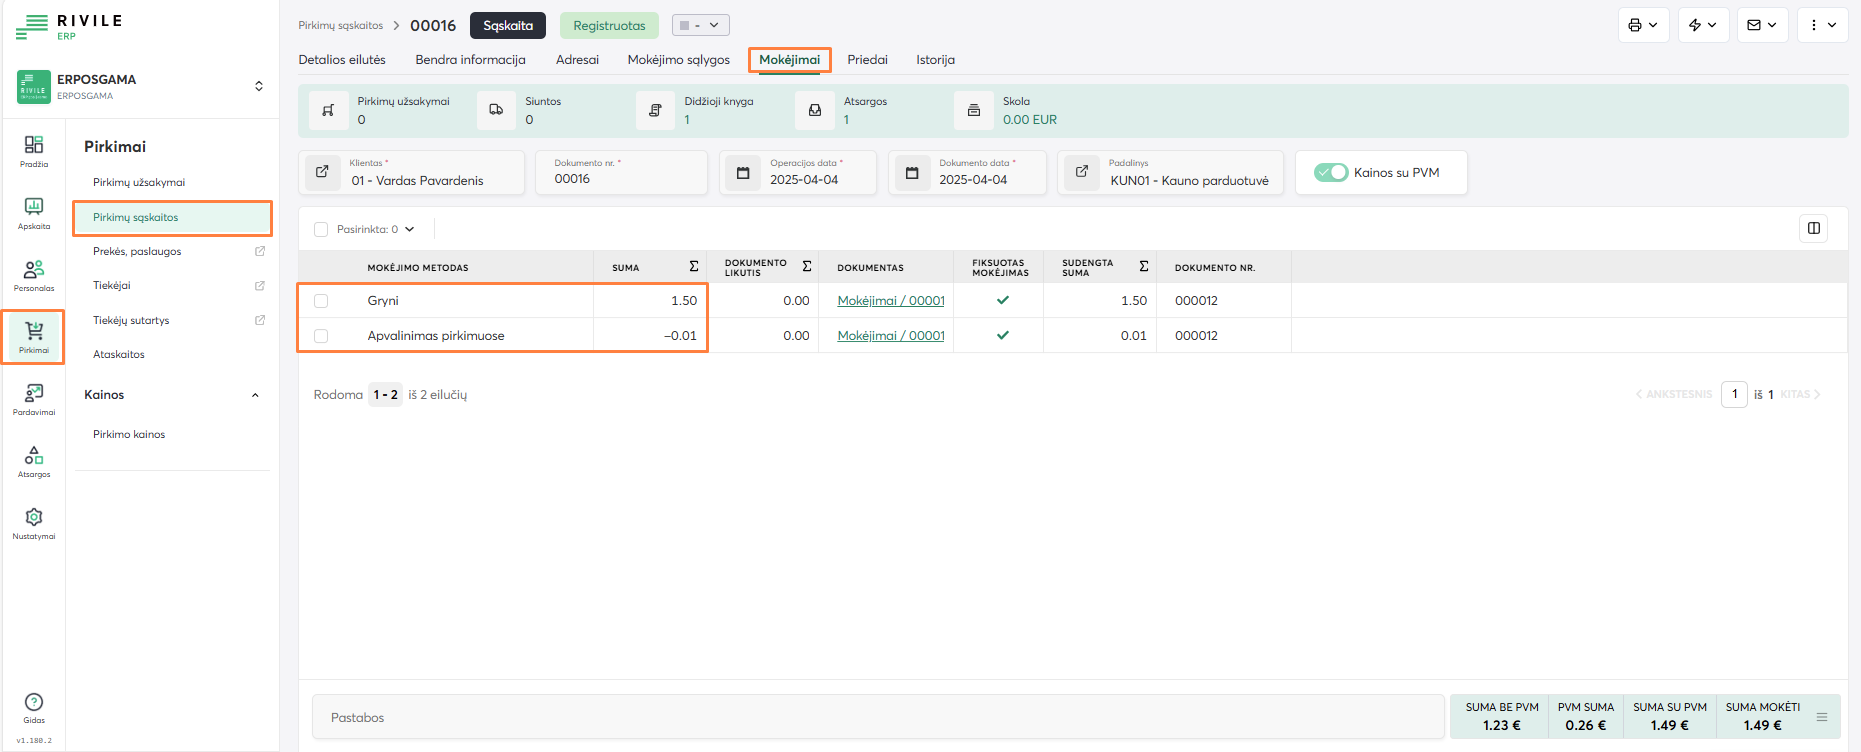The image size is (1861, 752).
Task: Open the Pardavimai sales module icon
Action: pos(34,398)
